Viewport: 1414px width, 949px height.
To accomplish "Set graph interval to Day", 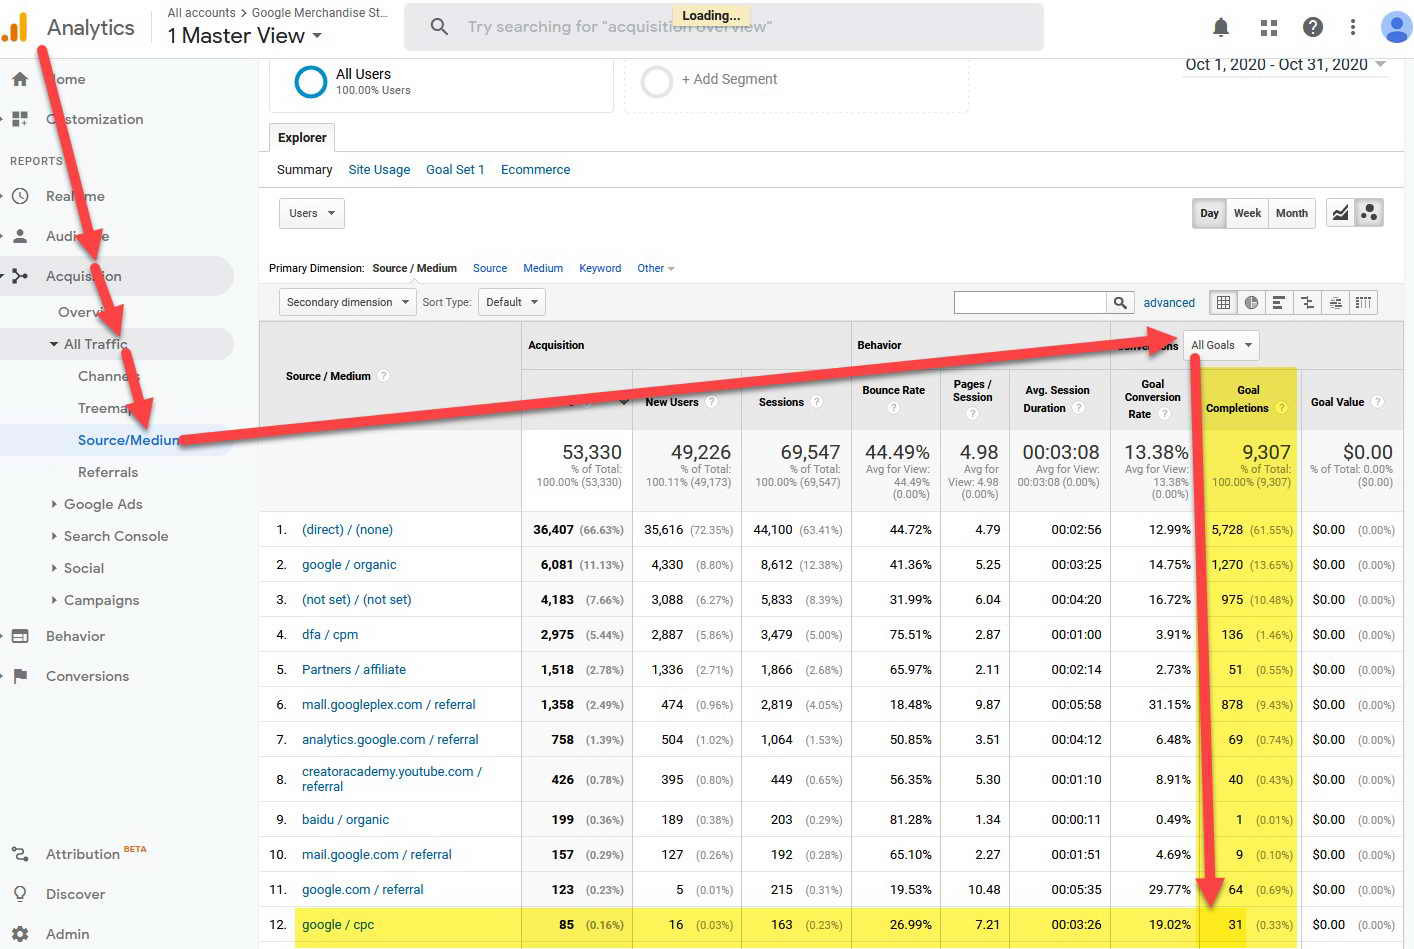I will point(1209,213).
